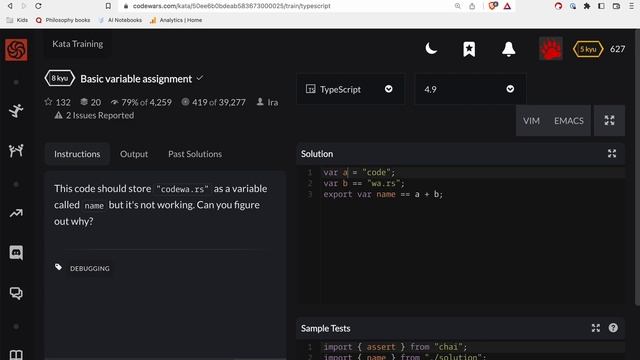
Task: Open the Analytics | Home bookmark
Action: [x=176, y=20]
